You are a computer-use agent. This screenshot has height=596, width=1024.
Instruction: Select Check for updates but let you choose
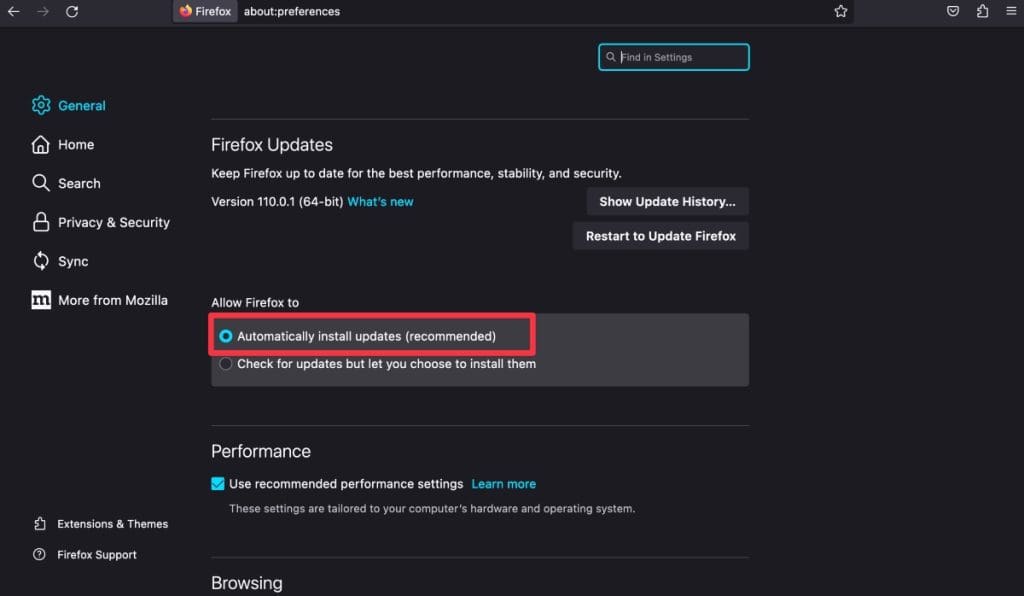[x=226, y=364]
